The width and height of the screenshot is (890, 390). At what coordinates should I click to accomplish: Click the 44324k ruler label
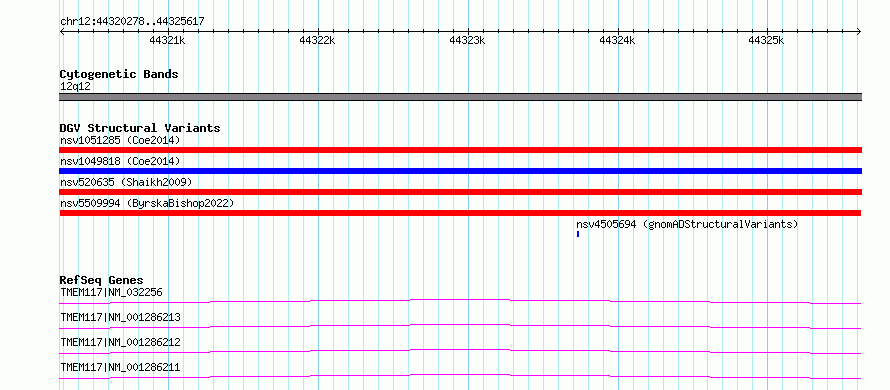(617, 40)
